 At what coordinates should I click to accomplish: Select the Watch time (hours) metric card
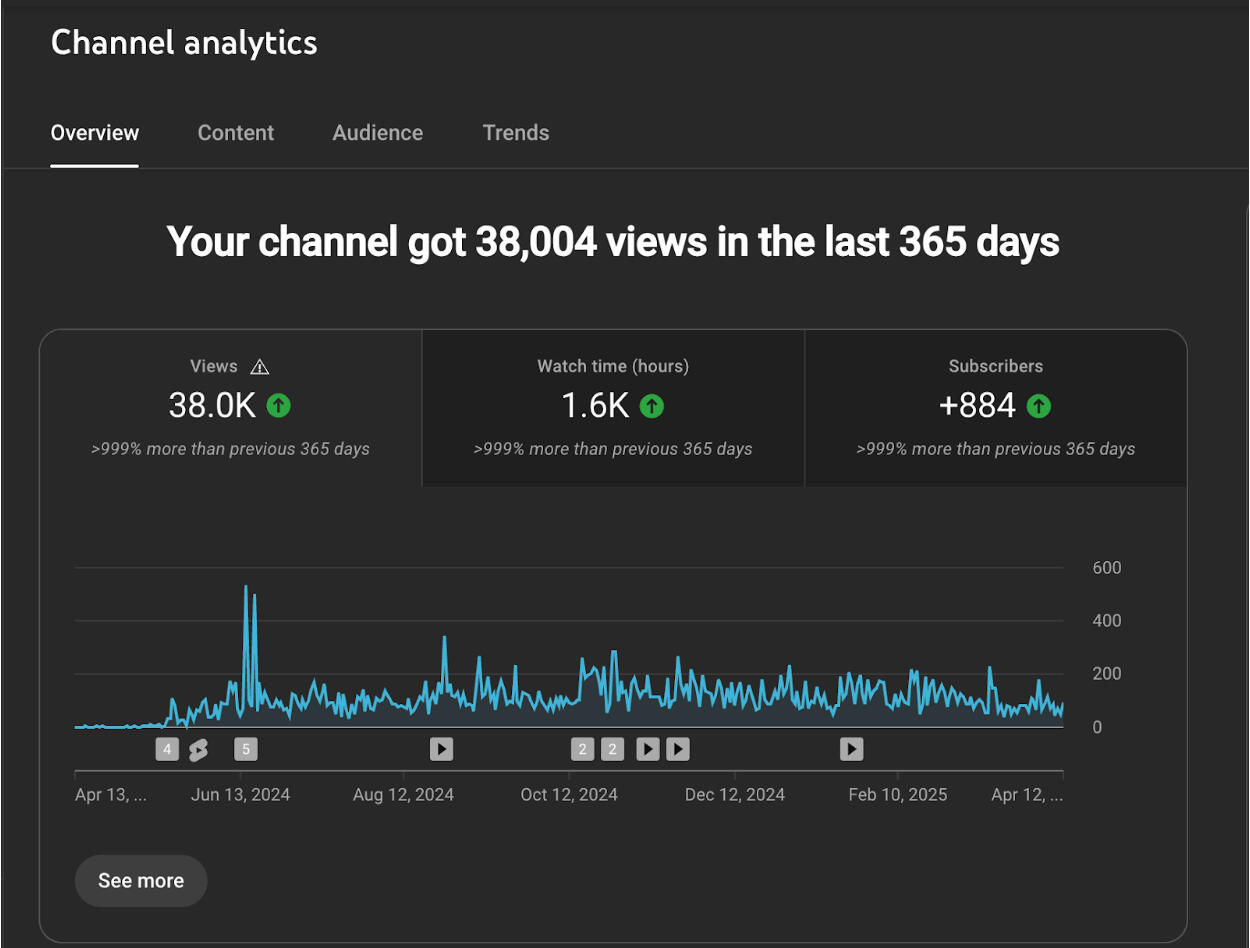pos(613,408)
